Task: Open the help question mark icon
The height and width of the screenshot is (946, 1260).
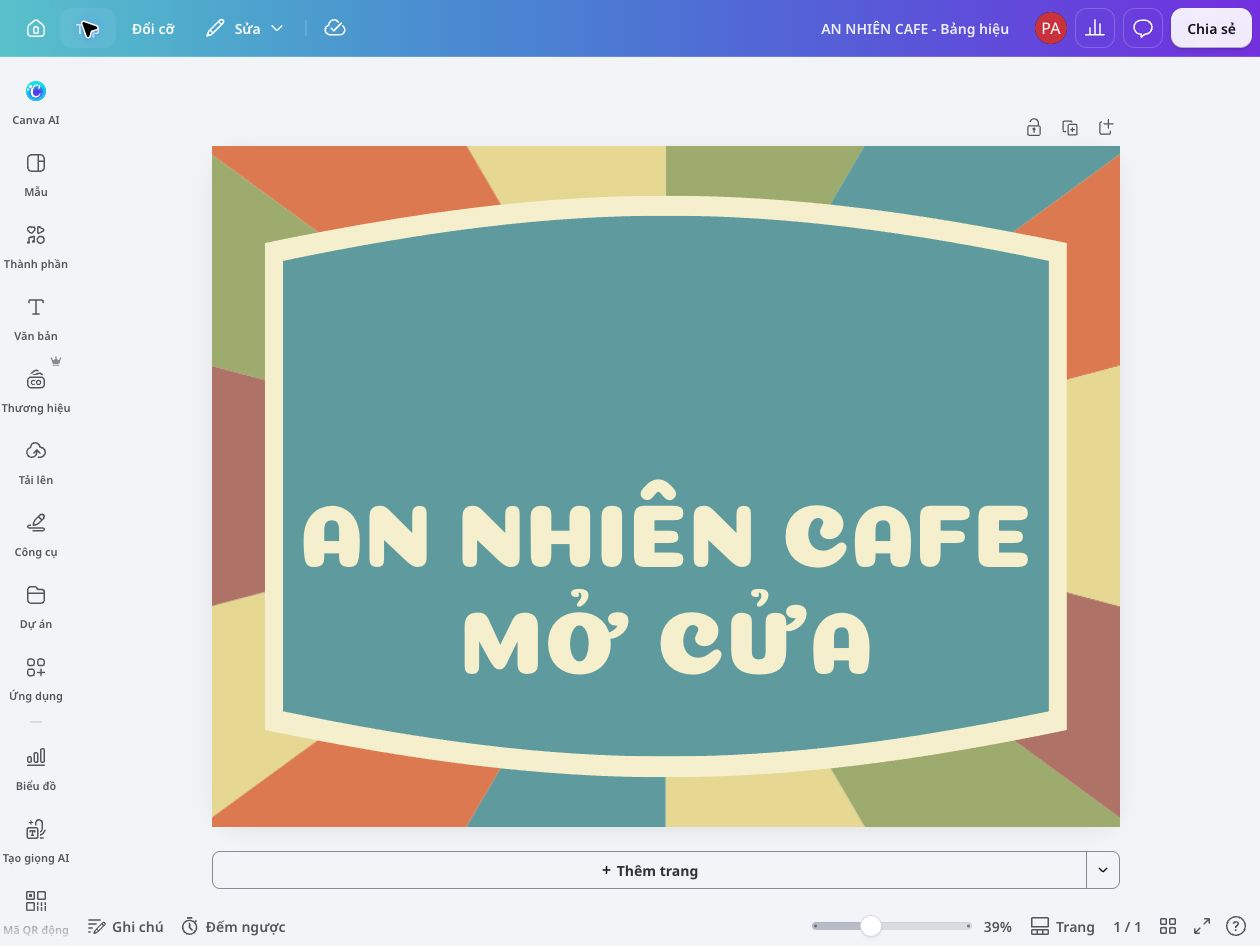Action: click(x=1236, y=926)
